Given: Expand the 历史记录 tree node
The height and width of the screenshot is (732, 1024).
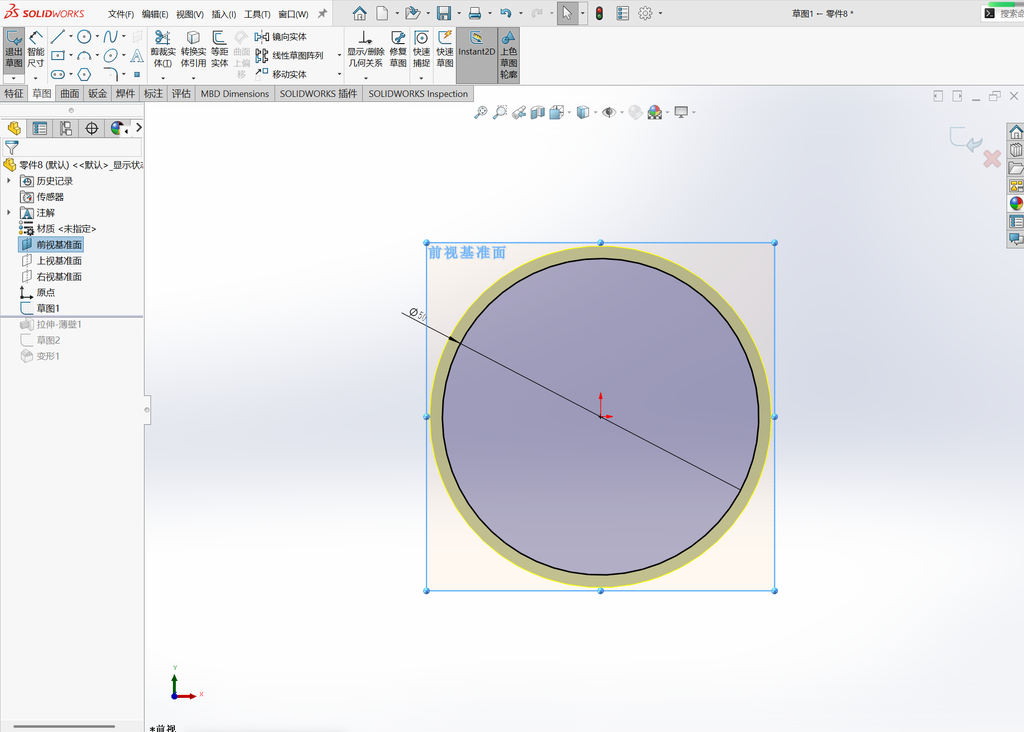Looking at the screenshot, I should click(x=8, y=181).
